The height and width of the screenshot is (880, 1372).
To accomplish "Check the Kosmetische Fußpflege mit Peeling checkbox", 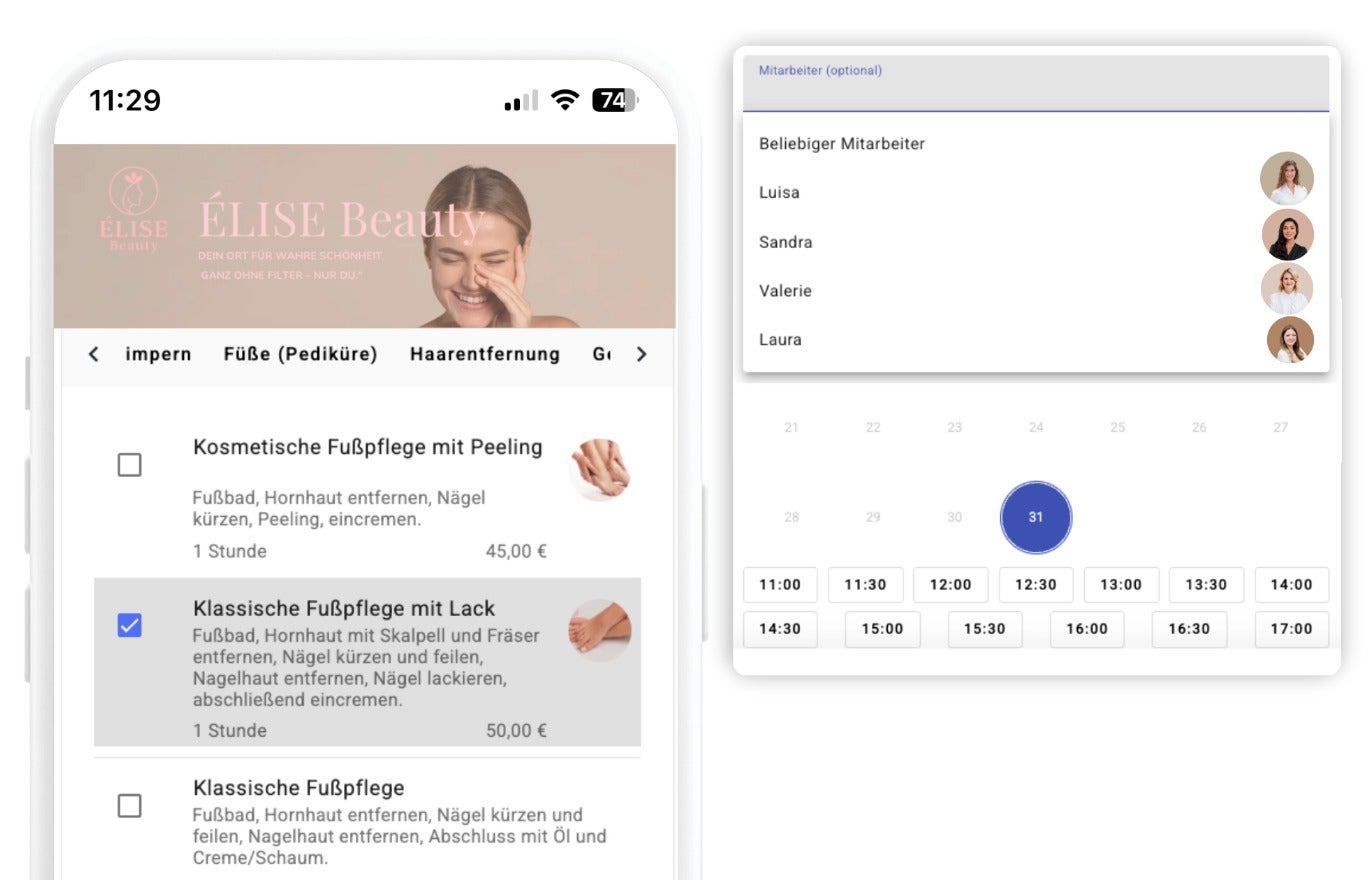I will (130, 465).
